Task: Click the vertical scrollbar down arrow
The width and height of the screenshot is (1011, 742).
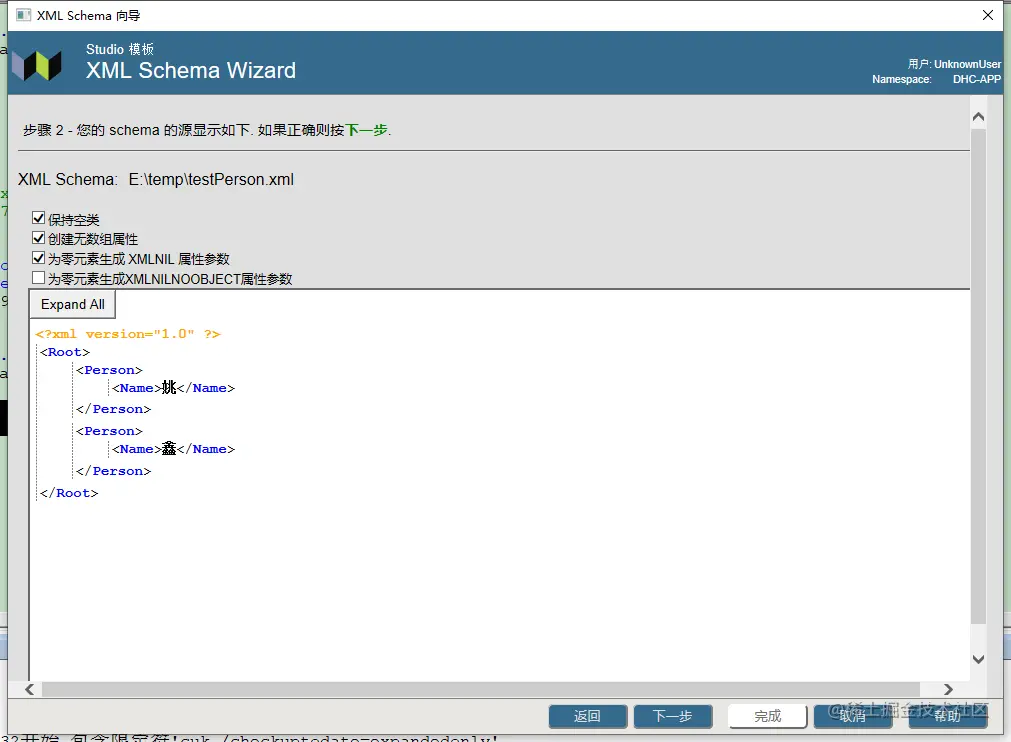Action: coord(978,659)
